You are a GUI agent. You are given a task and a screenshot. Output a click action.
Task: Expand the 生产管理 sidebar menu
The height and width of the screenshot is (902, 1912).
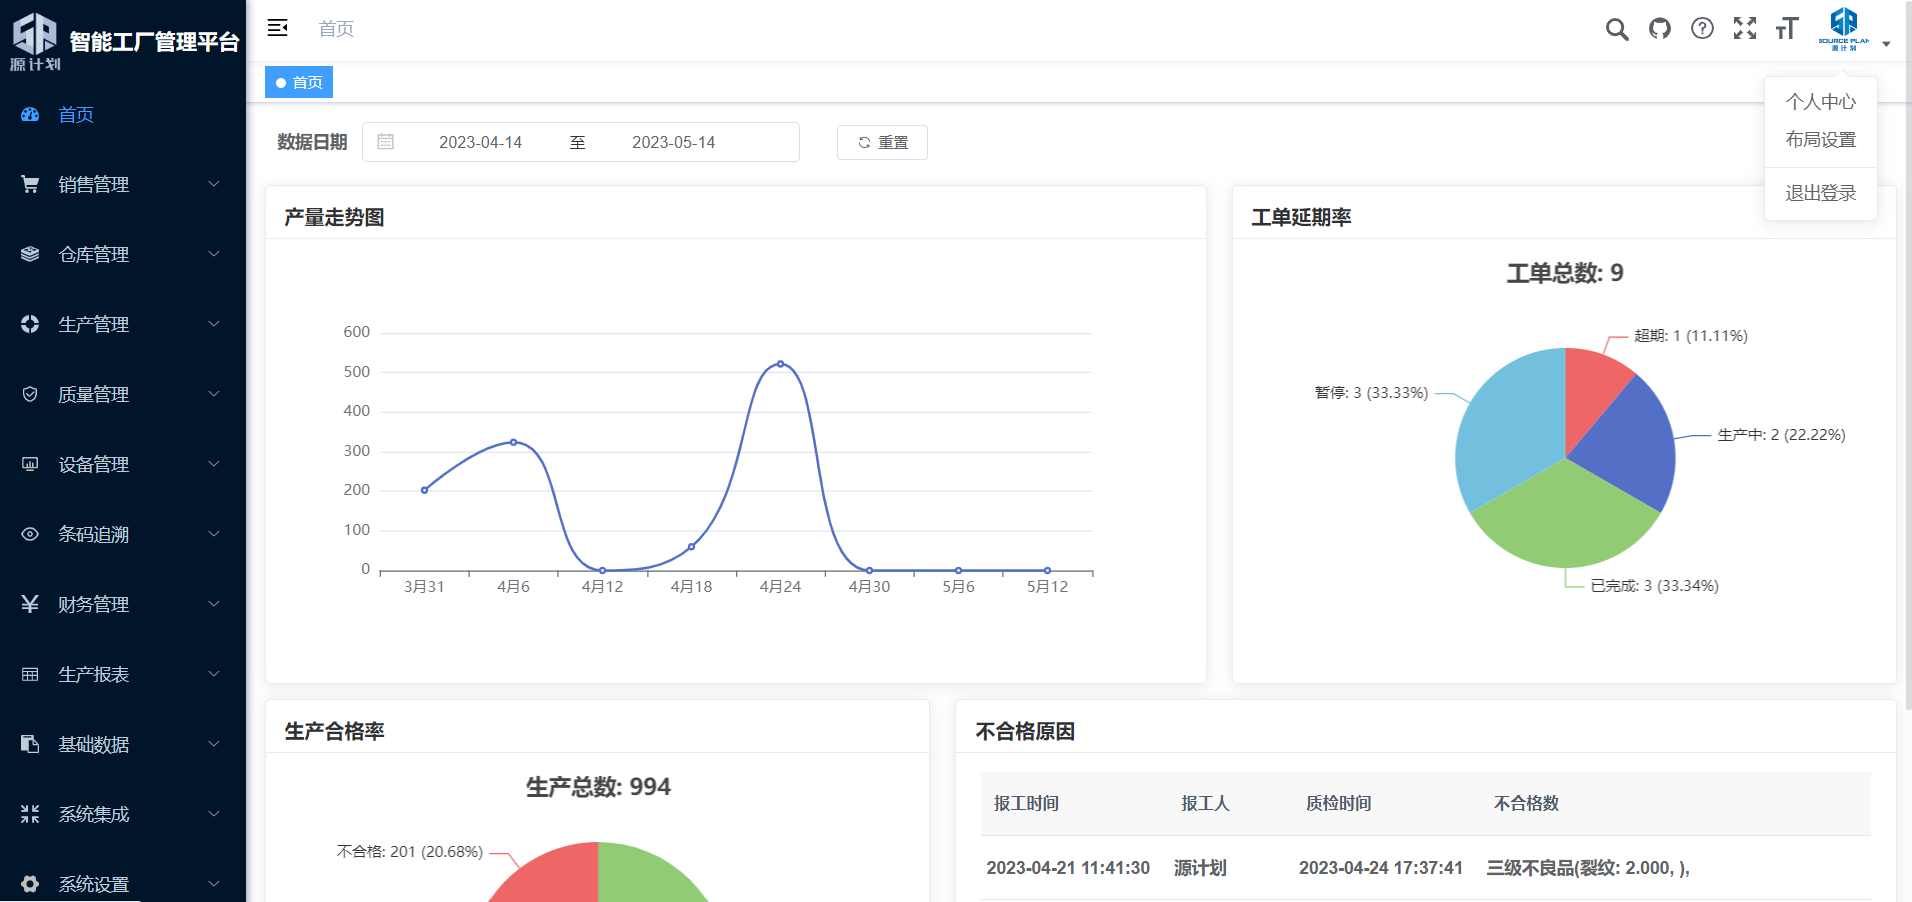point(122,324)
